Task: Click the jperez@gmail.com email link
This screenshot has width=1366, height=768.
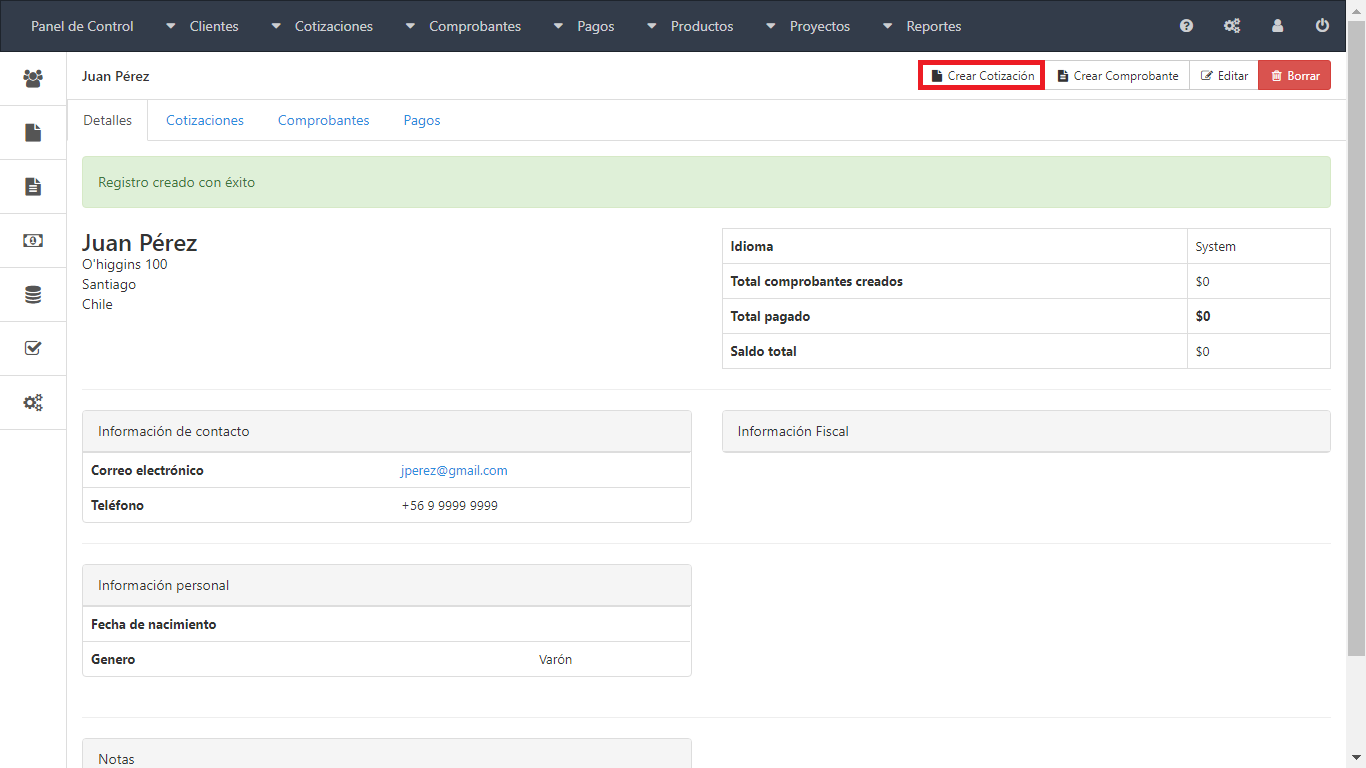Action: (454, 470)
